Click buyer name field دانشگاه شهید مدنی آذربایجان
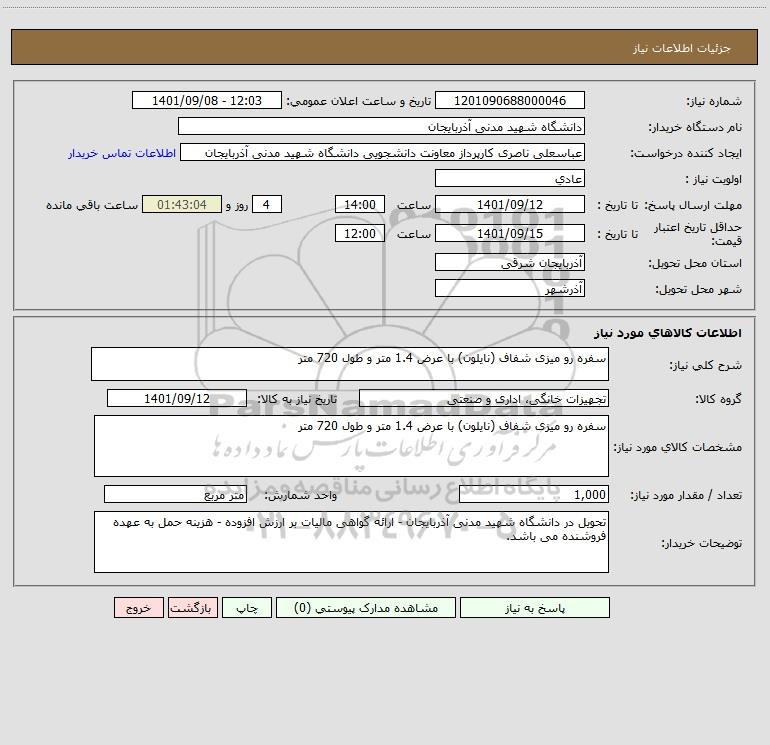This screenshot has height=745, width=770. (x=381, y=126)
